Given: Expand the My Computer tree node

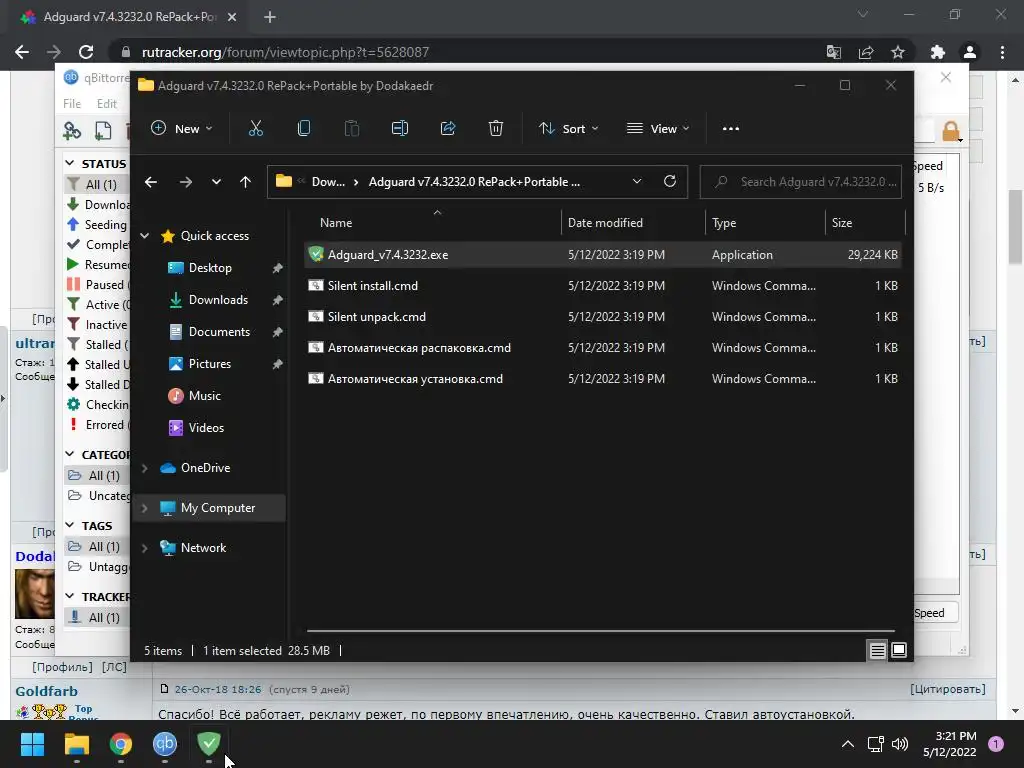Looking at the screenshot, I should point(145,507).
